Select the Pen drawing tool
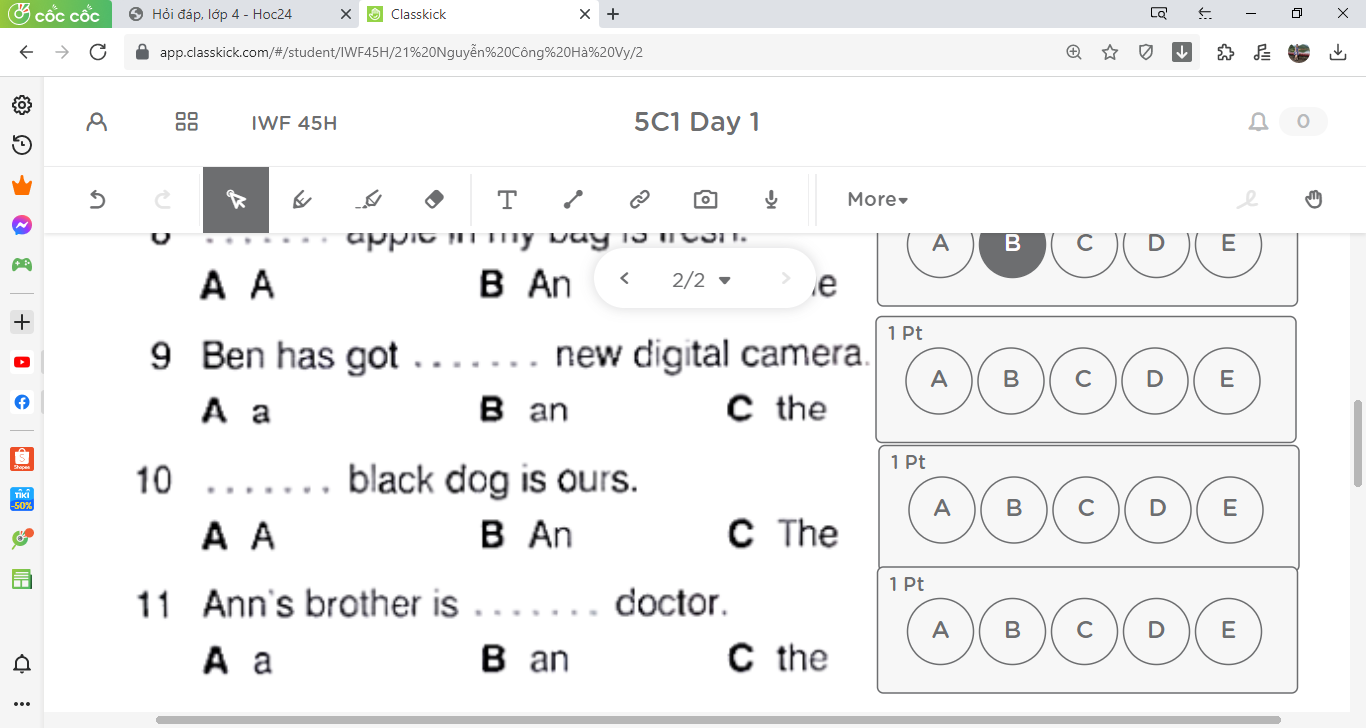The width and height of the screenshot is (1366, 728). tap(302, 200)
